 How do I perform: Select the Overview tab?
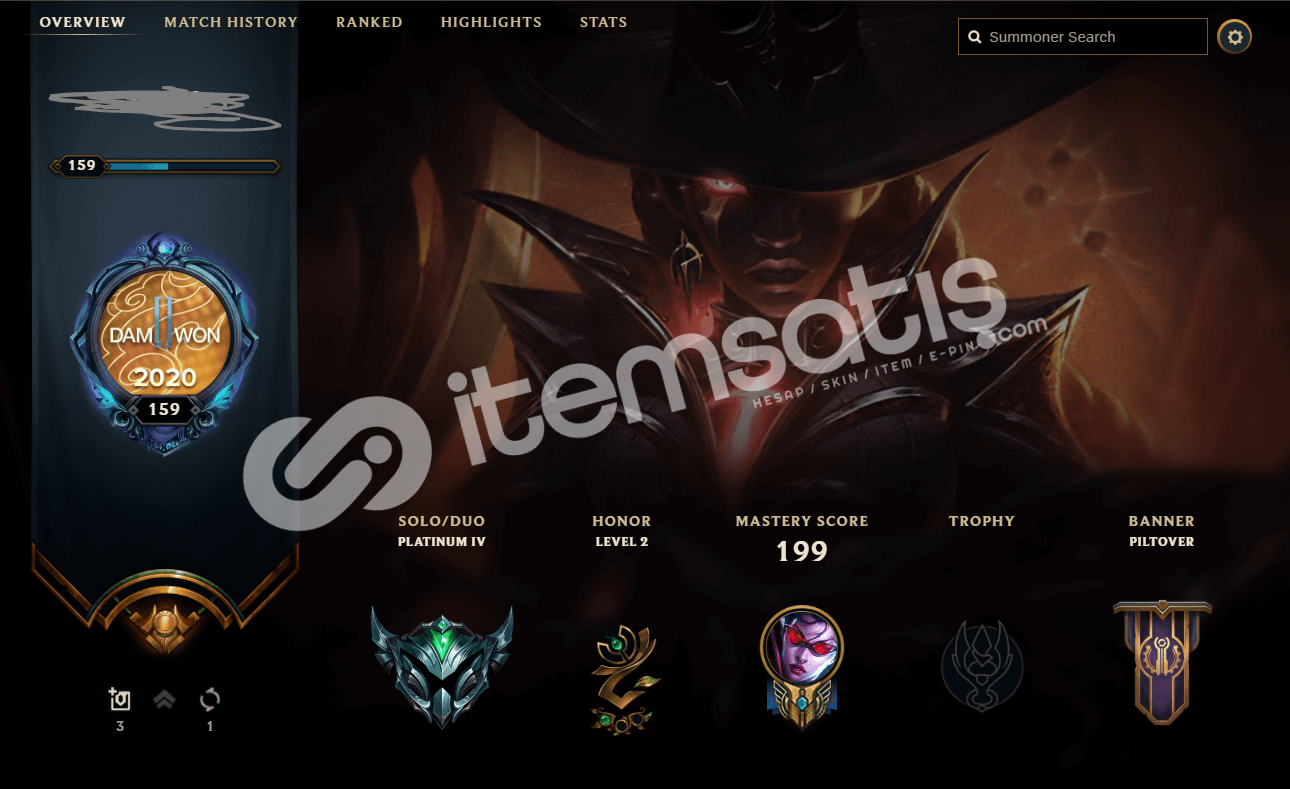(83, 22)
